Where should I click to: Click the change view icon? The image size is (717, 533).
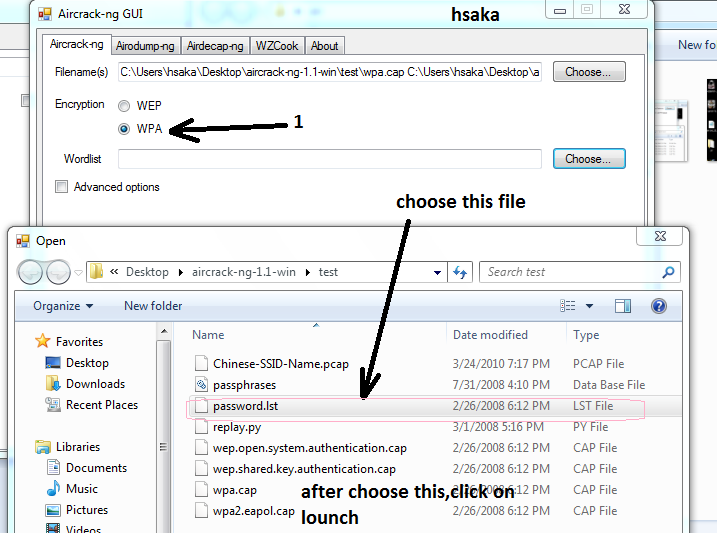567,306
